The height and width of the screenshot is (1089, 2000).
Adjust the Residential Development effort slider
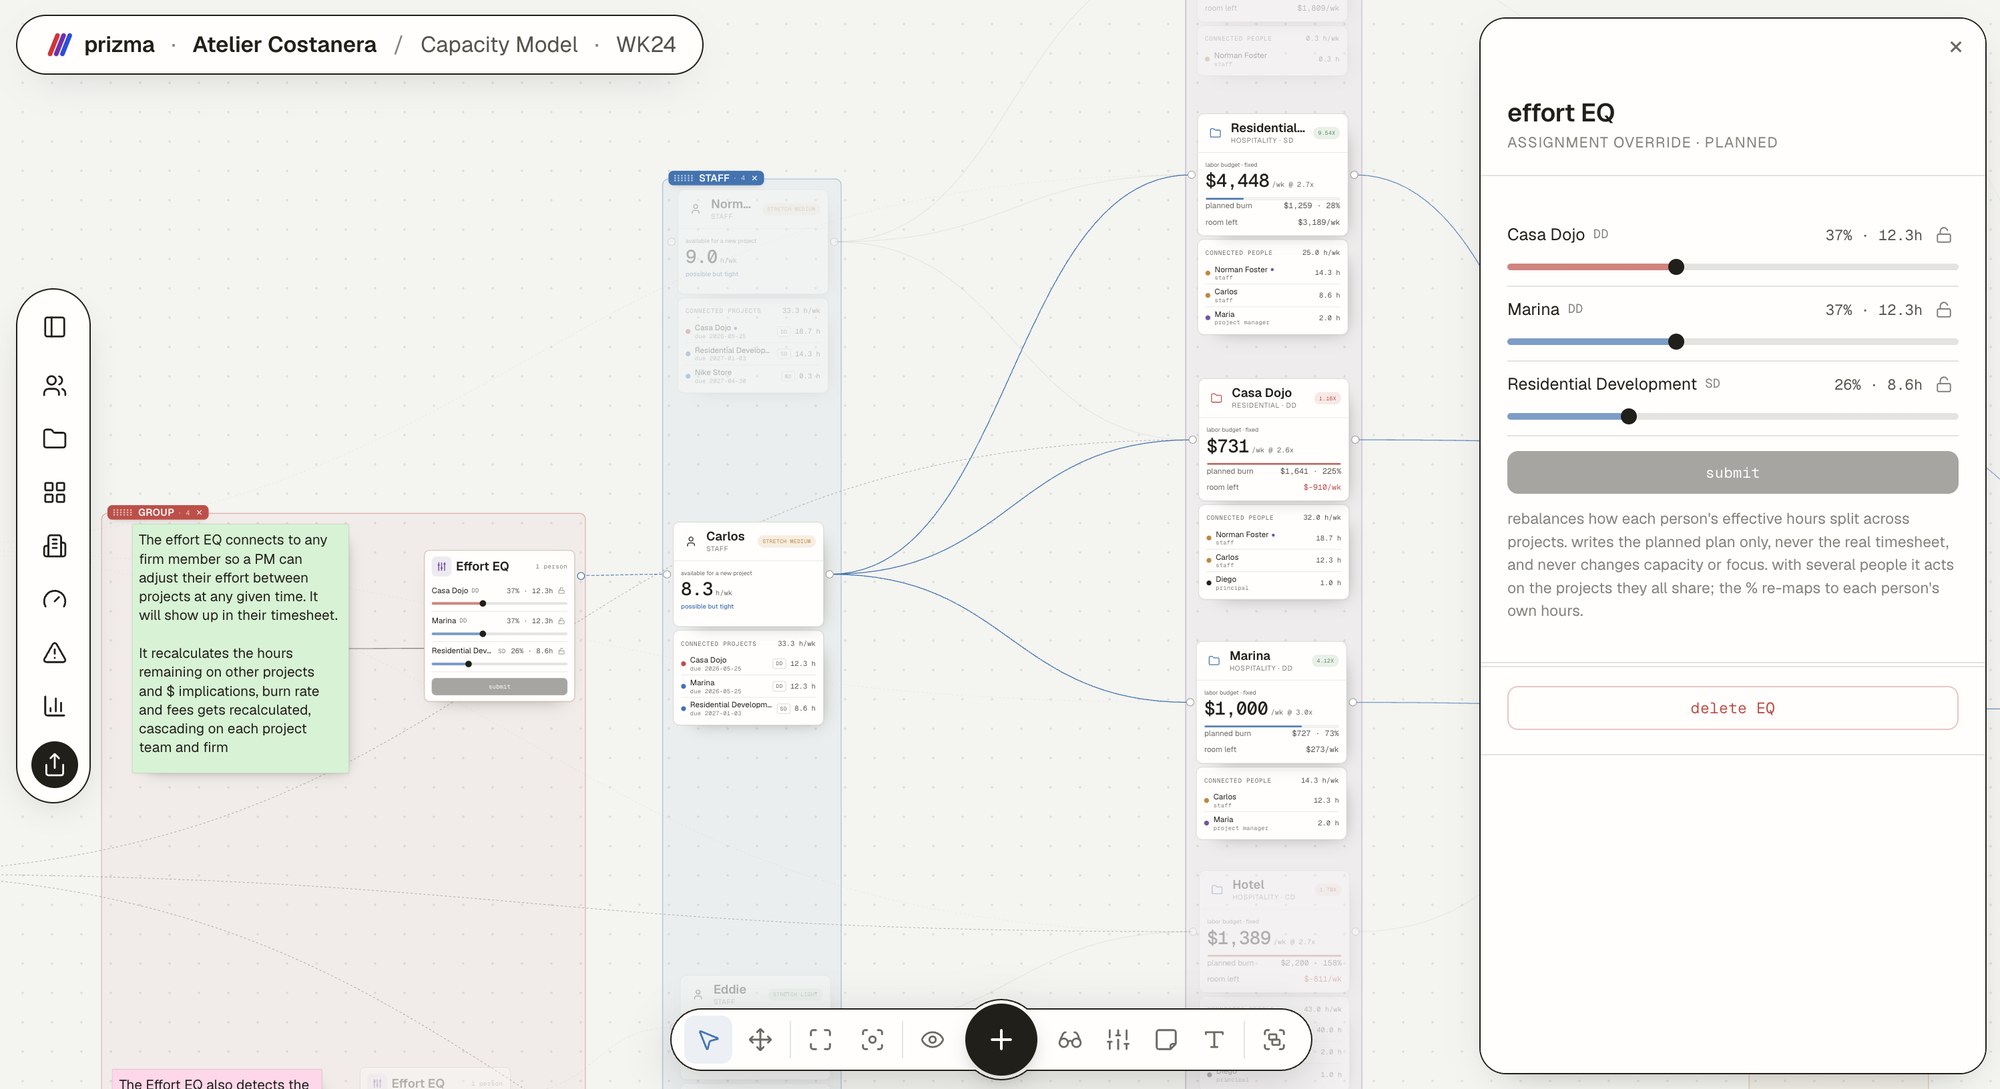point(1629,416)
